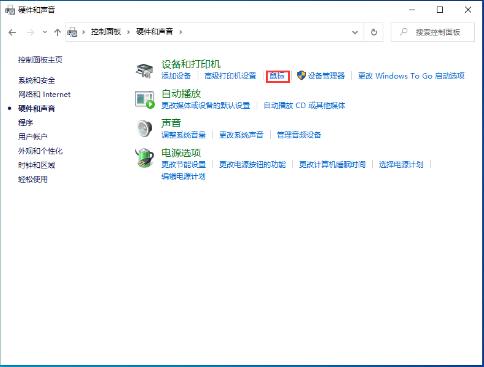
Task: Open 时钟和区域 category in sidebar
Action: coord(37,165)
